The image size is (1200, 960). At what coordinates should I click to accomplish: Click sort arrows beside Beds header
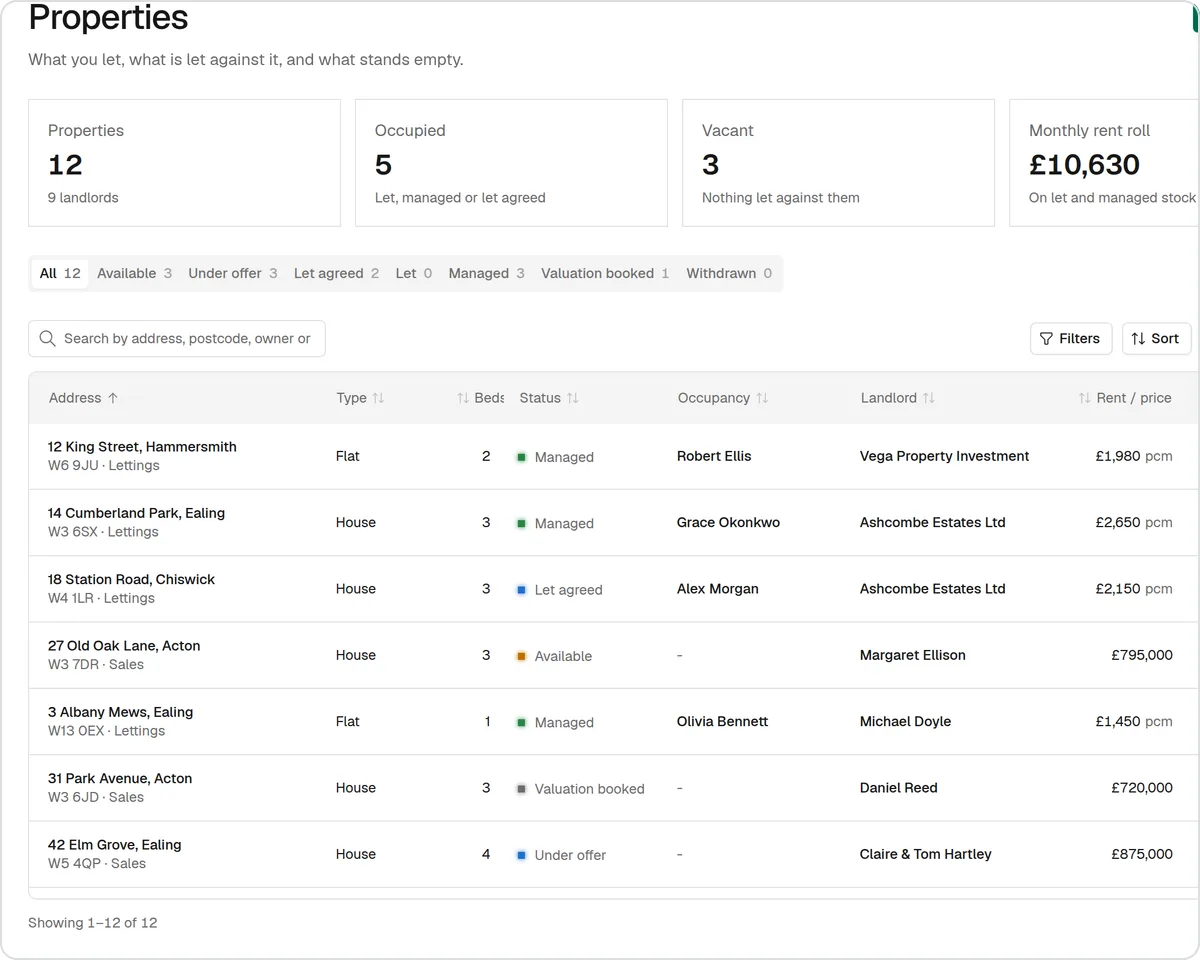tap(463, 398)
